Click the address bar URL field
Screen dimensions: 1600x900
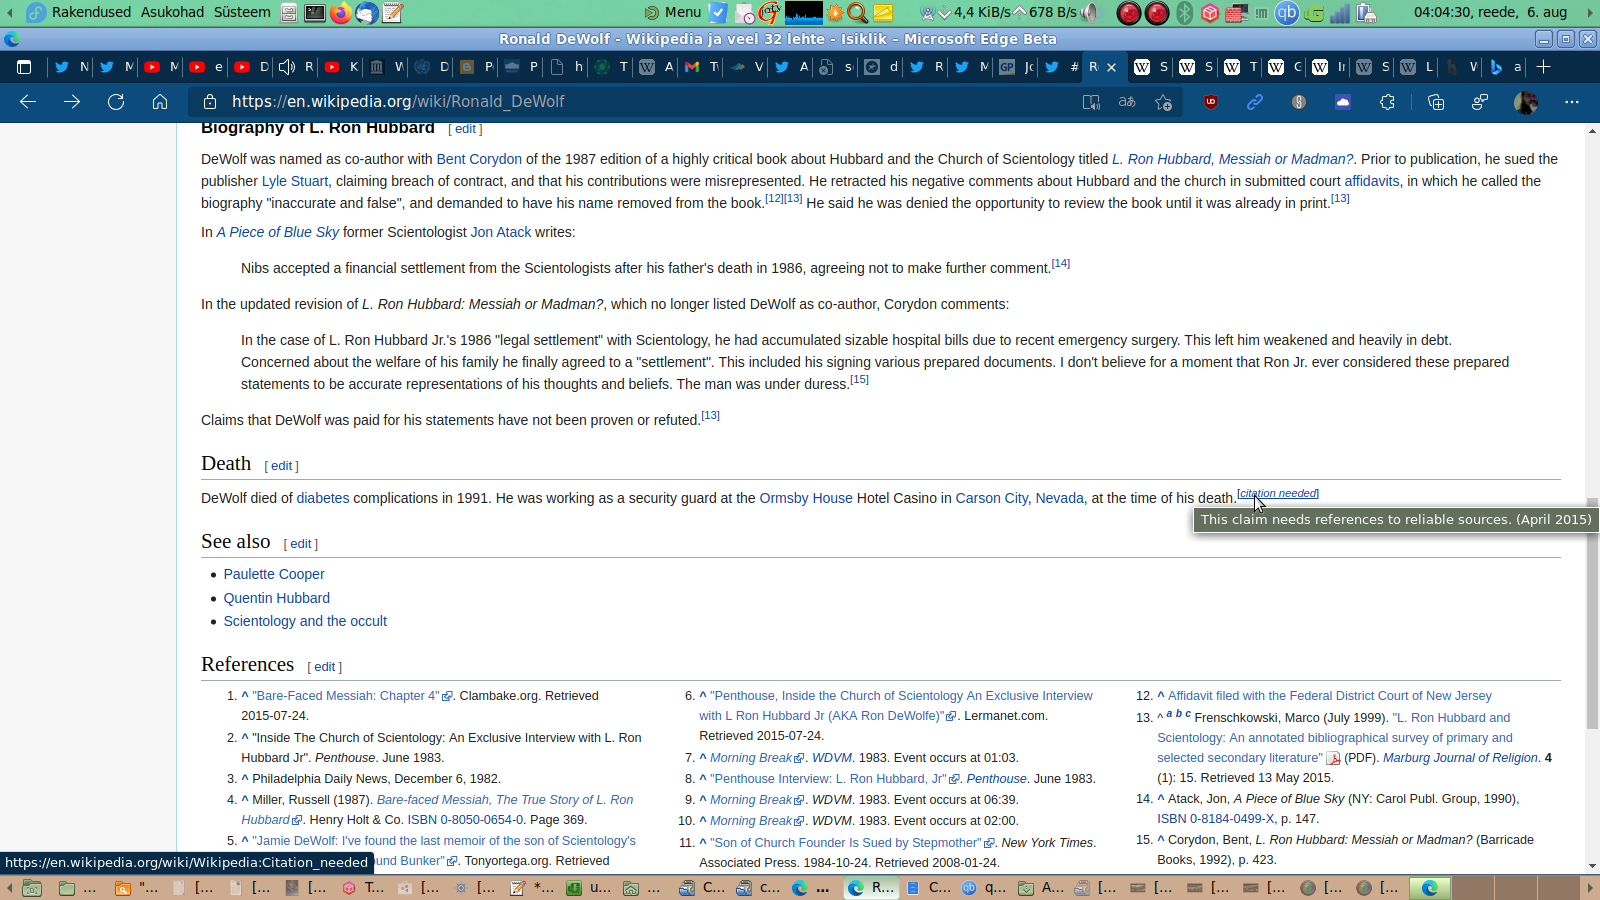640,102
